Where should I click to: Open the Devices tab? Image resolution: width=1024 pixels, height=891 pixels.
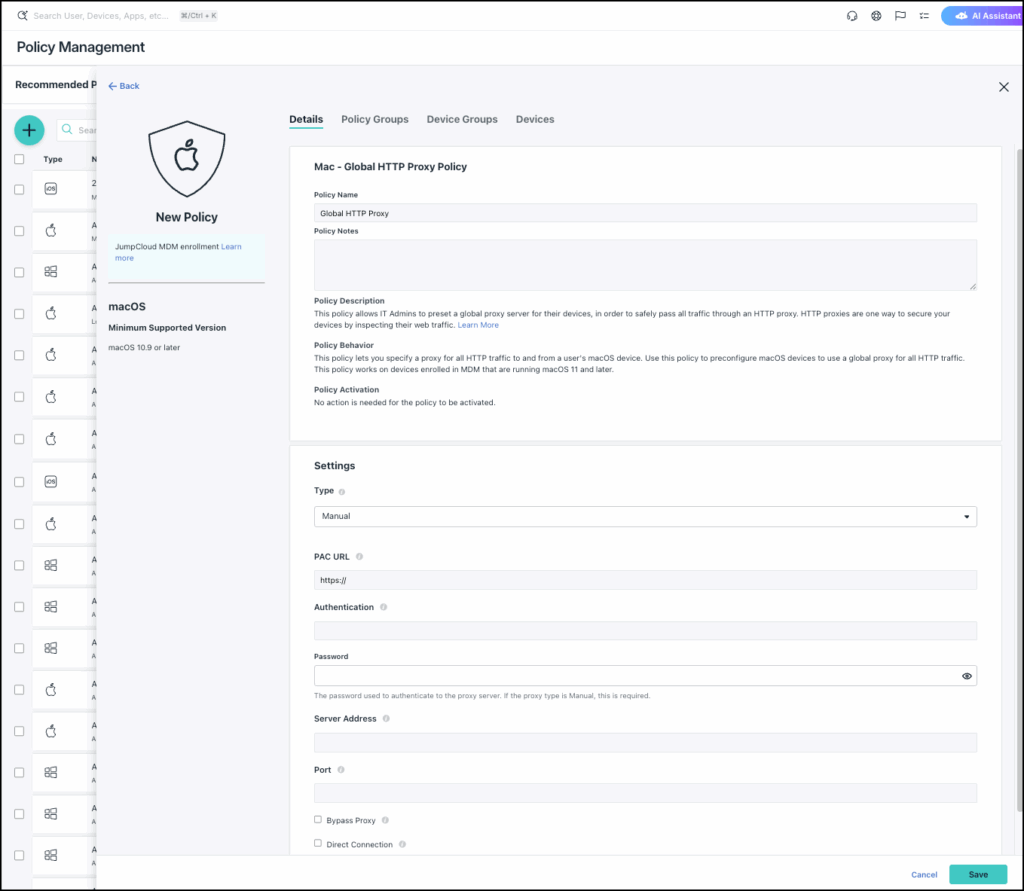(x=534, y=119)
